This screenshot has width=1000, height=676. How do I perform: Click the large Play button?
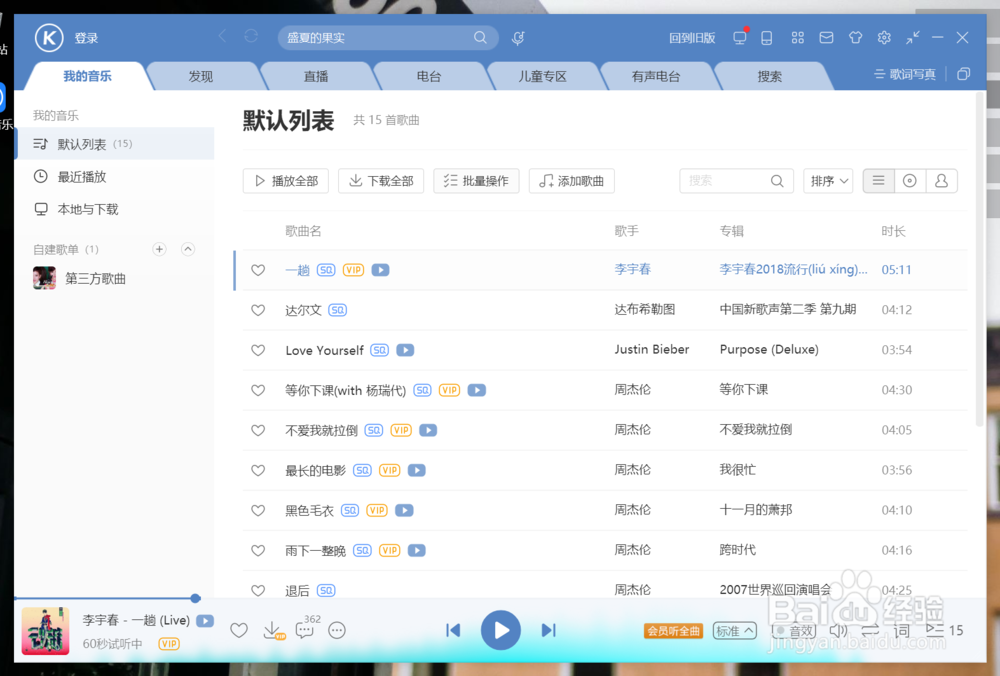coord(501,630)
